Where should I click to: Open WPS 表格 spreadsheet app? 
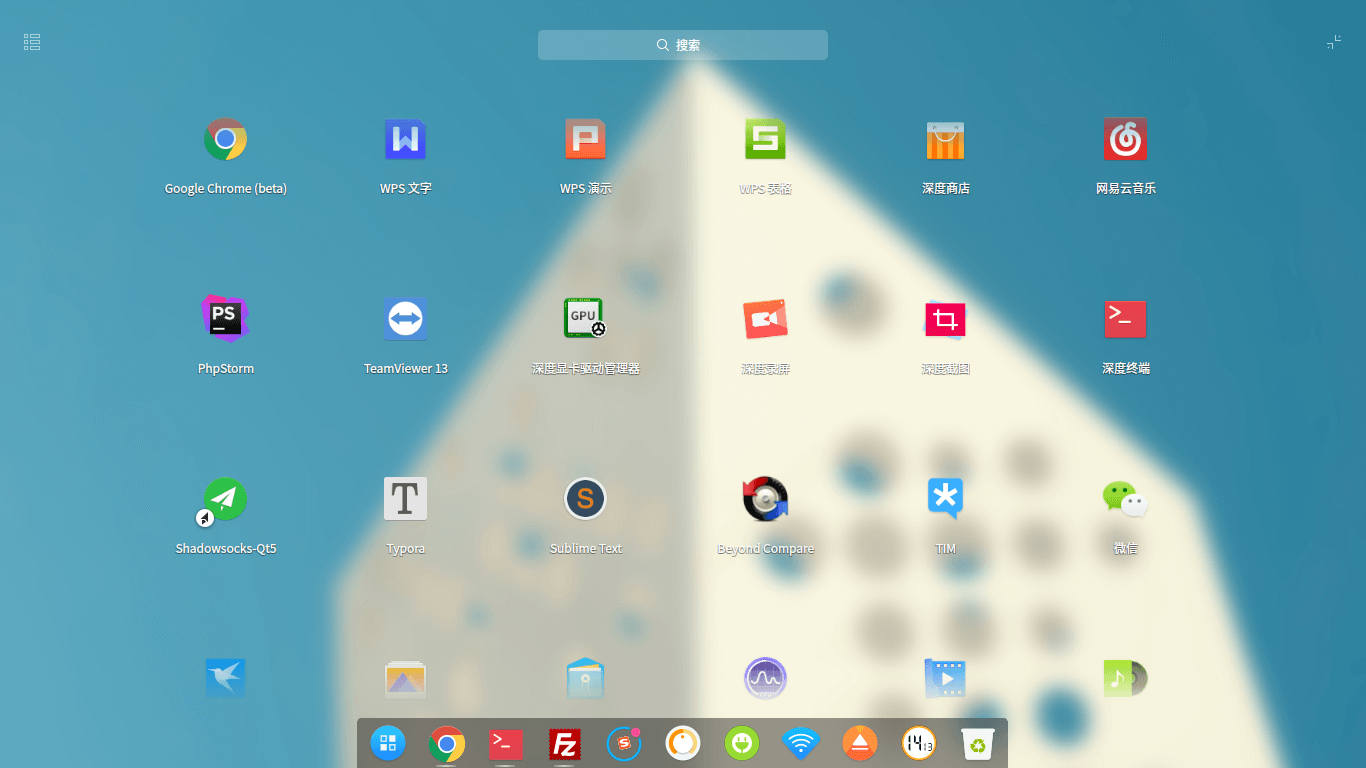[766, 140]
